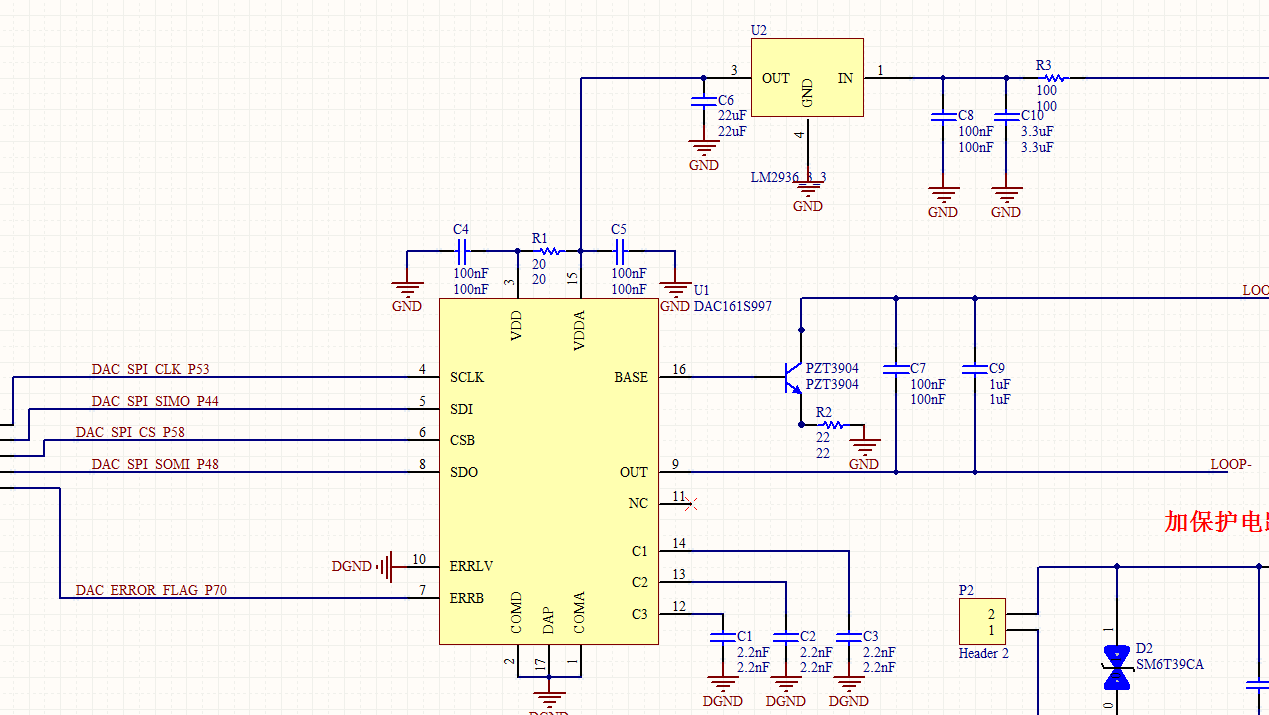Select capacitor C10 symbol
The width and height of the screenshot is (1269, 715).
click(1006, 117)
